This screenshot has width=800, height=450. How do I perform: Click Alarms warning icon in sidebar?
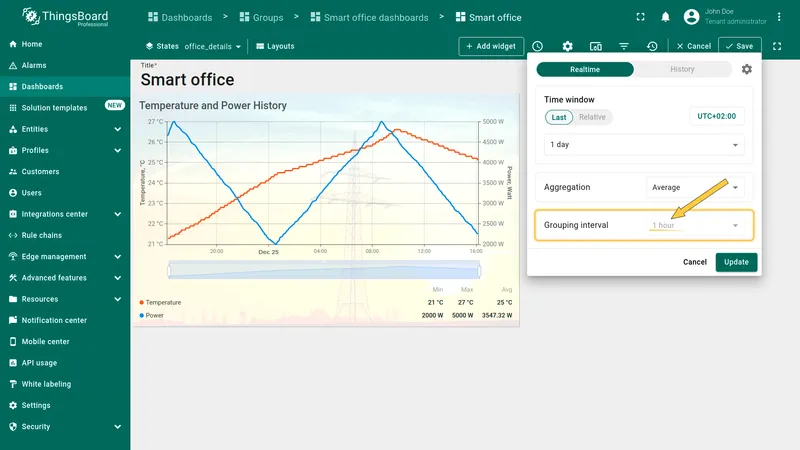13,65
